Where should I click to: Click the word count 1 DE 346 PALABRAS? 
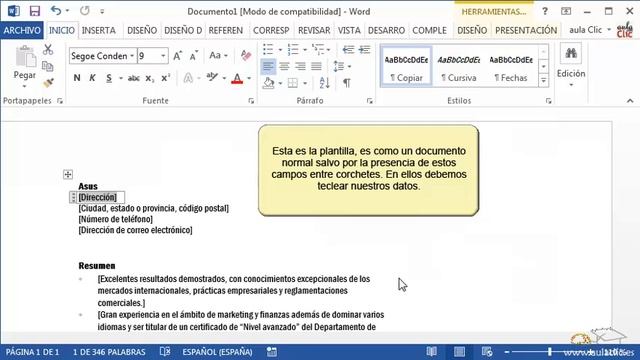click(x=109, y=352)
